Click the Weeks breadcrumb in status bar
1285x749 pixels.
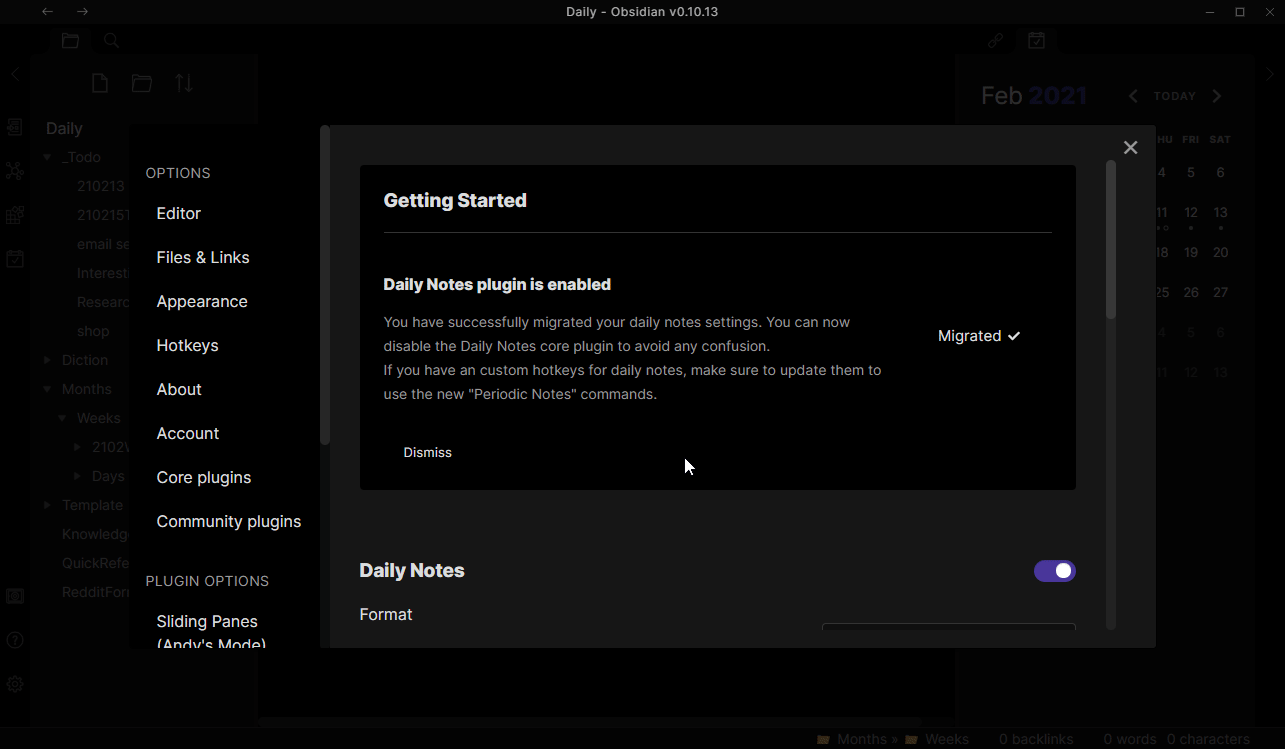point(946,739)
